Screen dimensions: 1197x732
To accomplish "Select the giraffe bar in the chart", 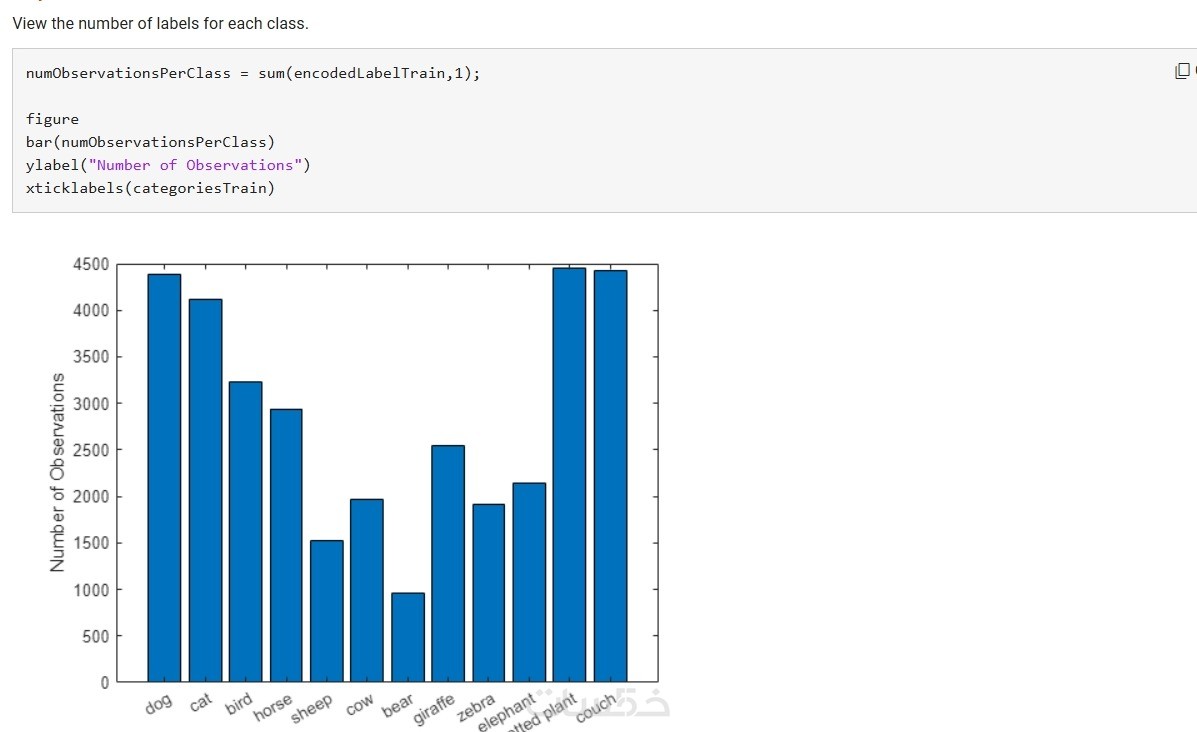I will [448, 563].
